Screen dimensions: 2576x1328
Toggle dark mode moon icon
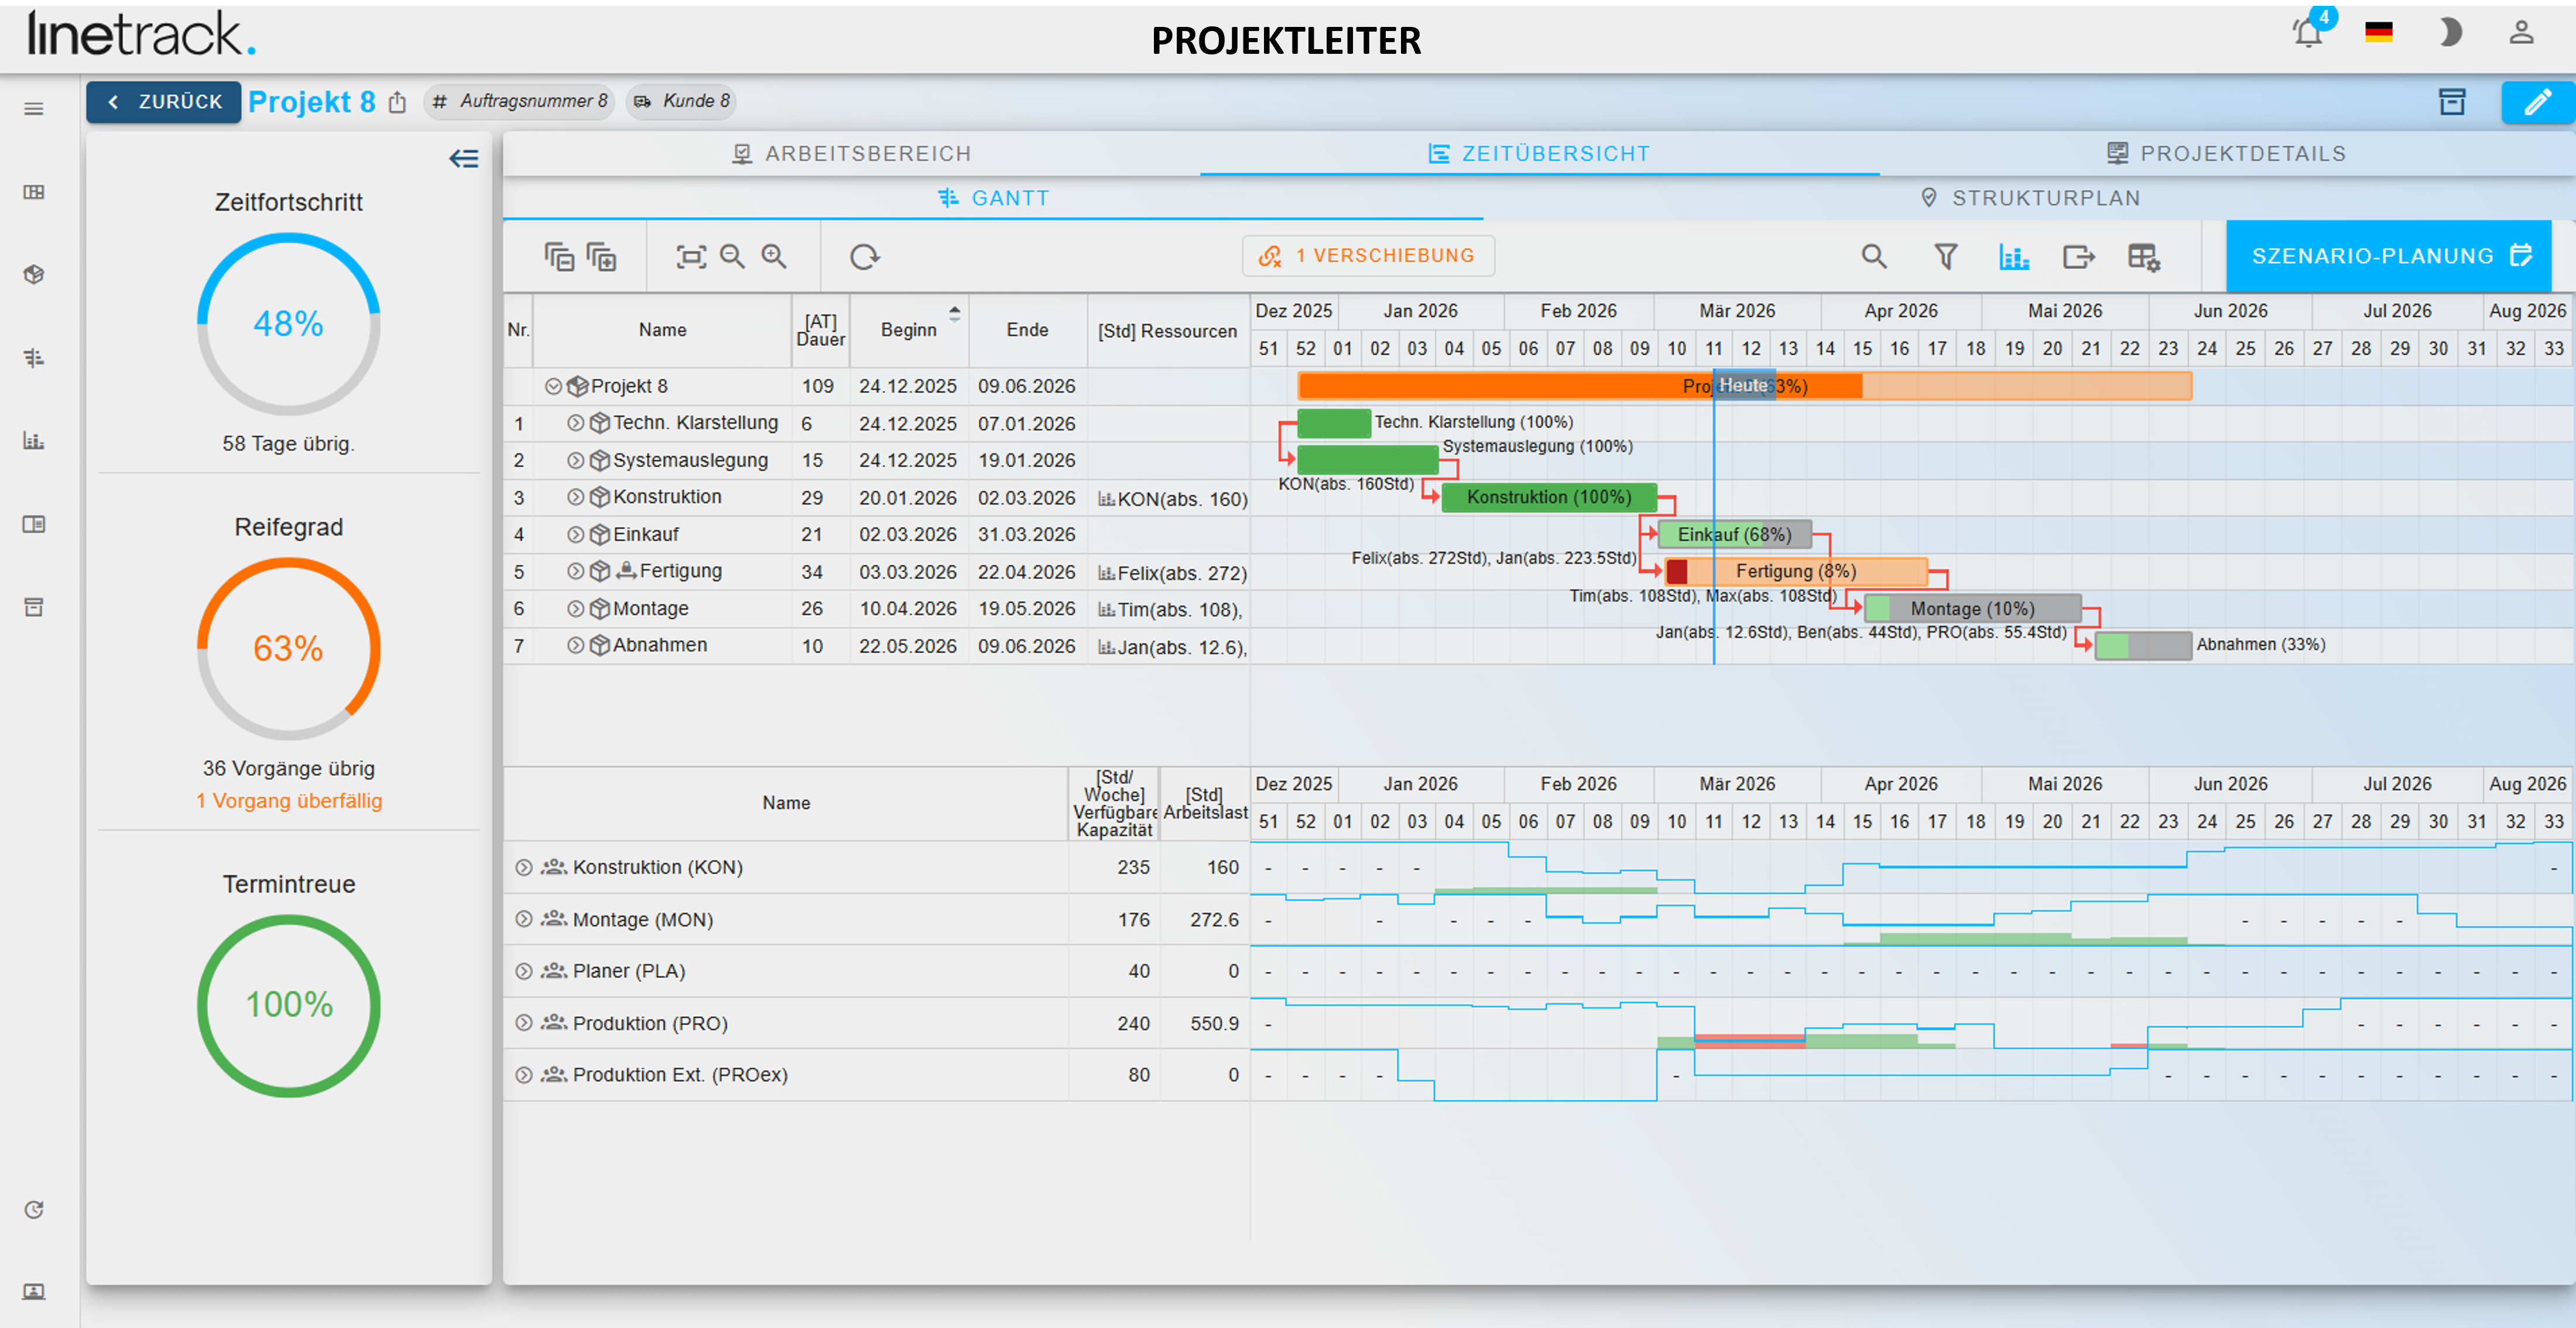(2450, 33)
